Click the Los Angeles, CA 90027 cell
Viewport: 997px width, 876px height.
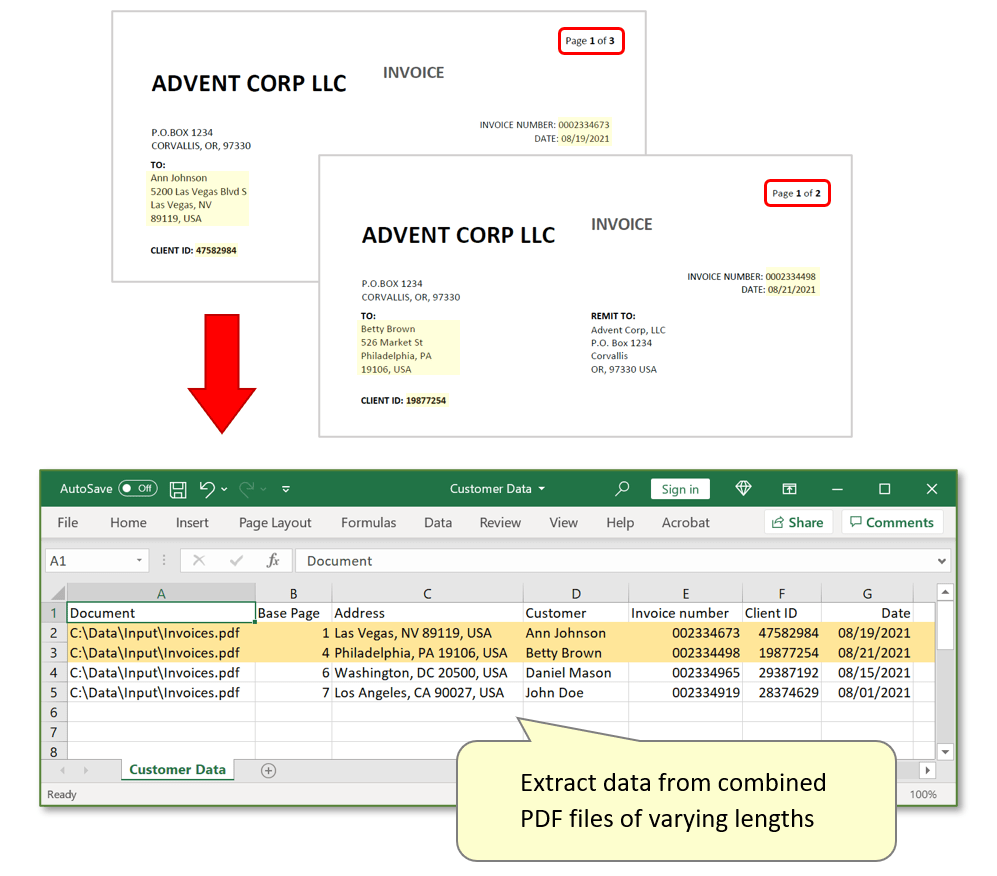[x=427, y=692]
